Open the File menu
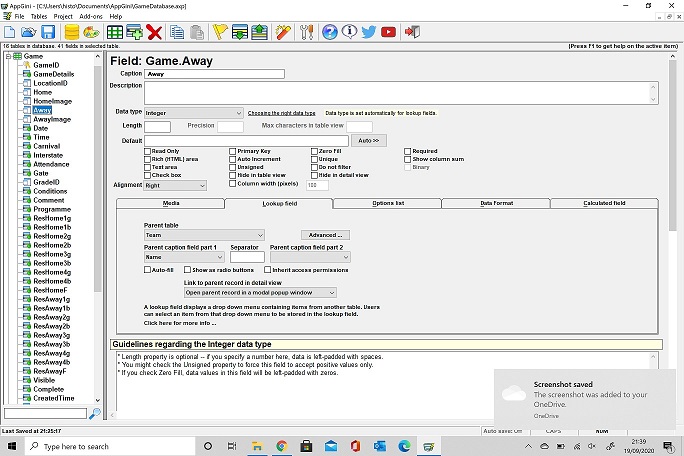 [x=19, y=17]
